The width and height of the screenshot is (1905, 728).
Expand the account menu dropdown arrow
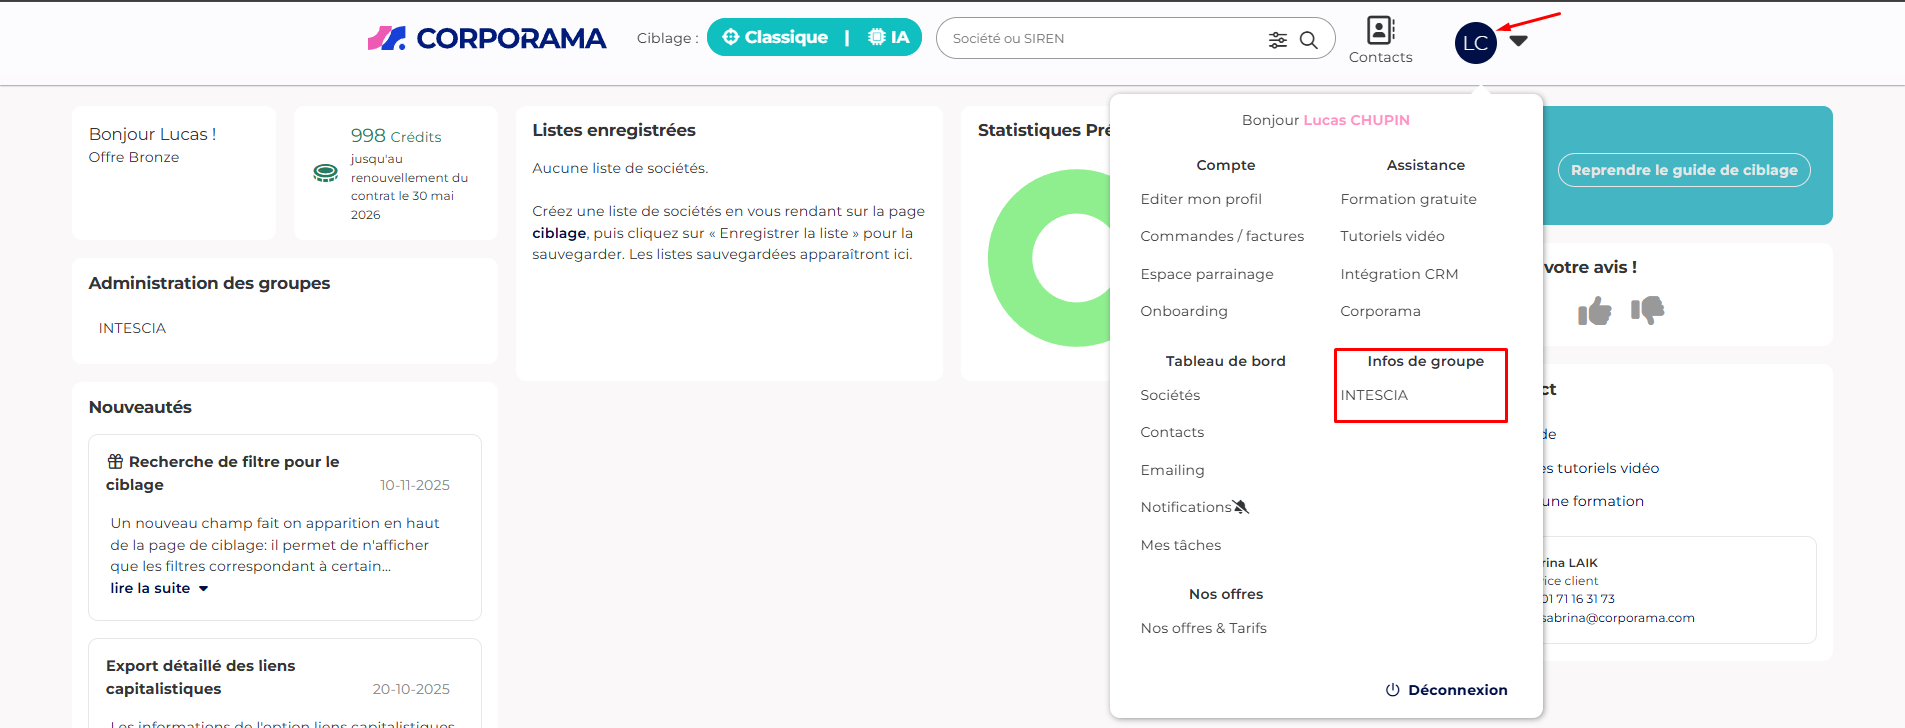(x=1518, y=41)
